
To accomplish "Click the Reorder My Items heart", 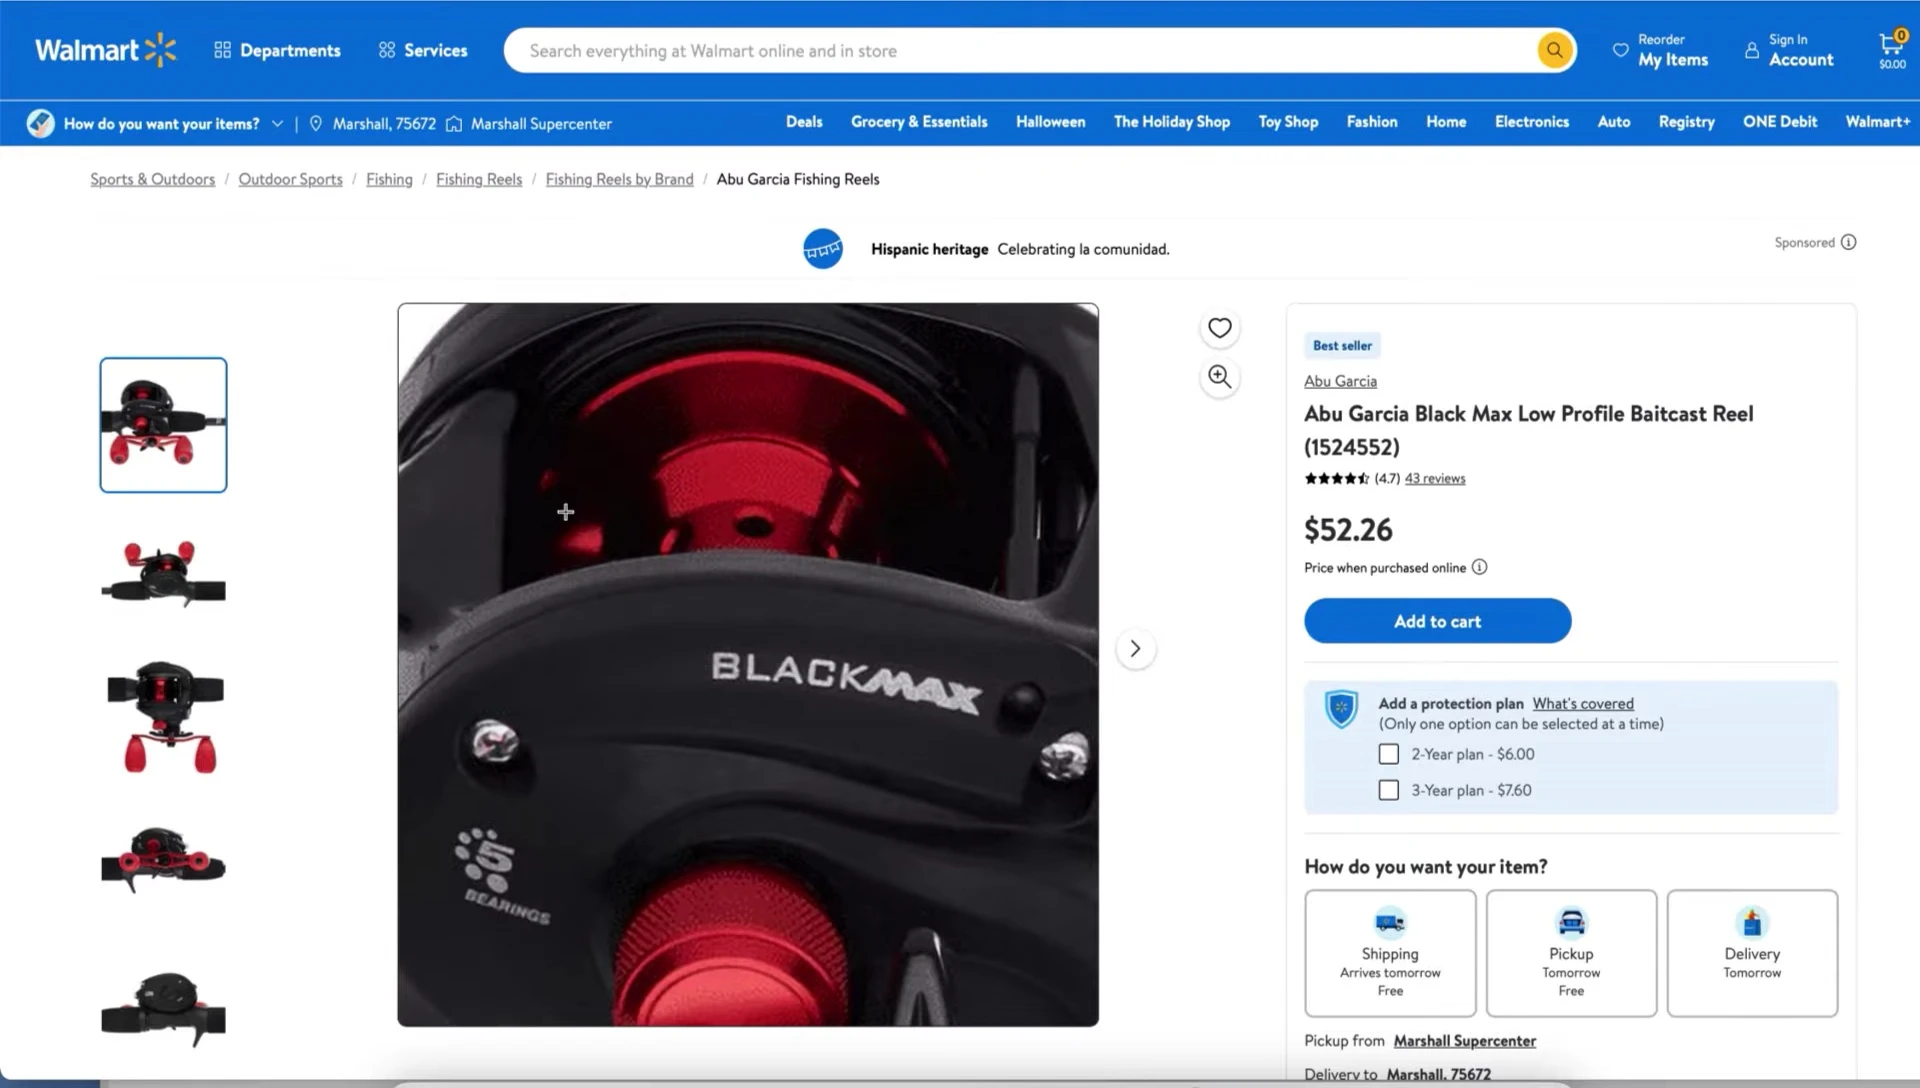I will click(x=1620, y=50).
